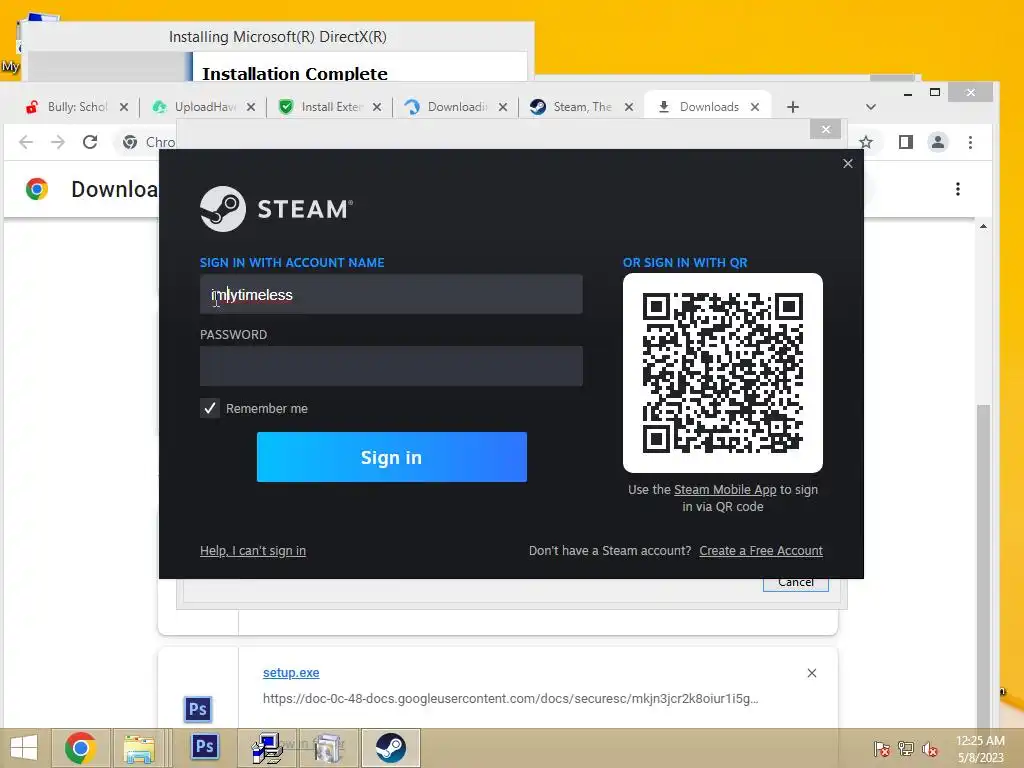Screen dimensions: 1024x768
Task: Bookmark this page with star icon
Action: tap(866, 142)
